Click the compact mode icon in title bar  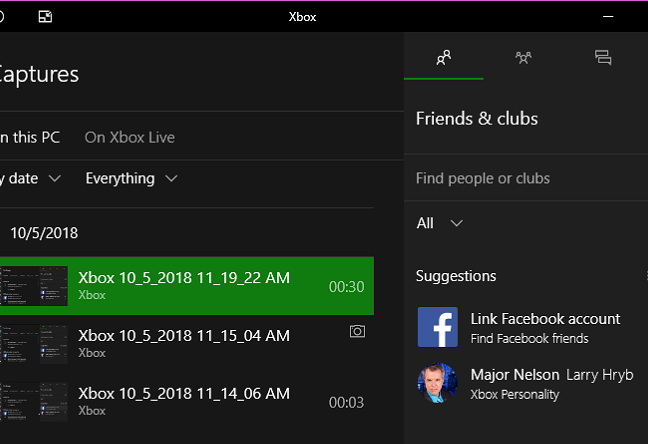tap(45, 17)
